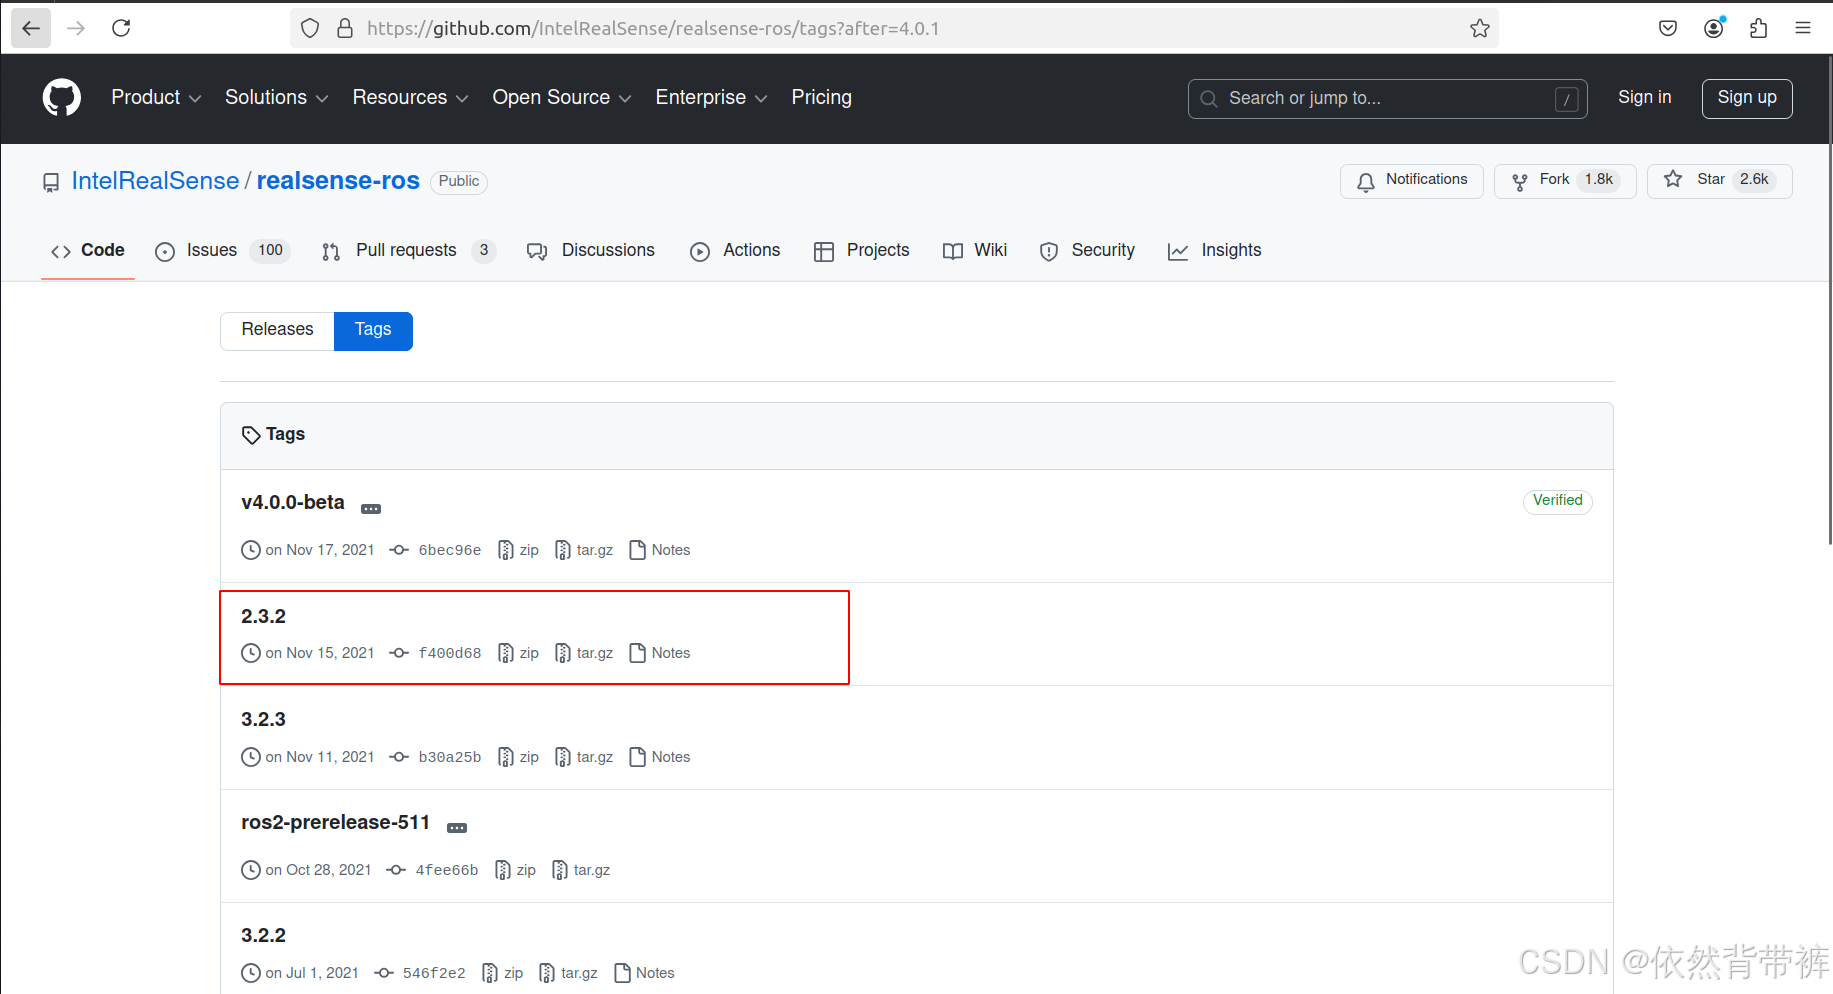The width and height of the screenshot is (1833, 994).
Task: Open the Pricing page
Action: tap(821, 98)
